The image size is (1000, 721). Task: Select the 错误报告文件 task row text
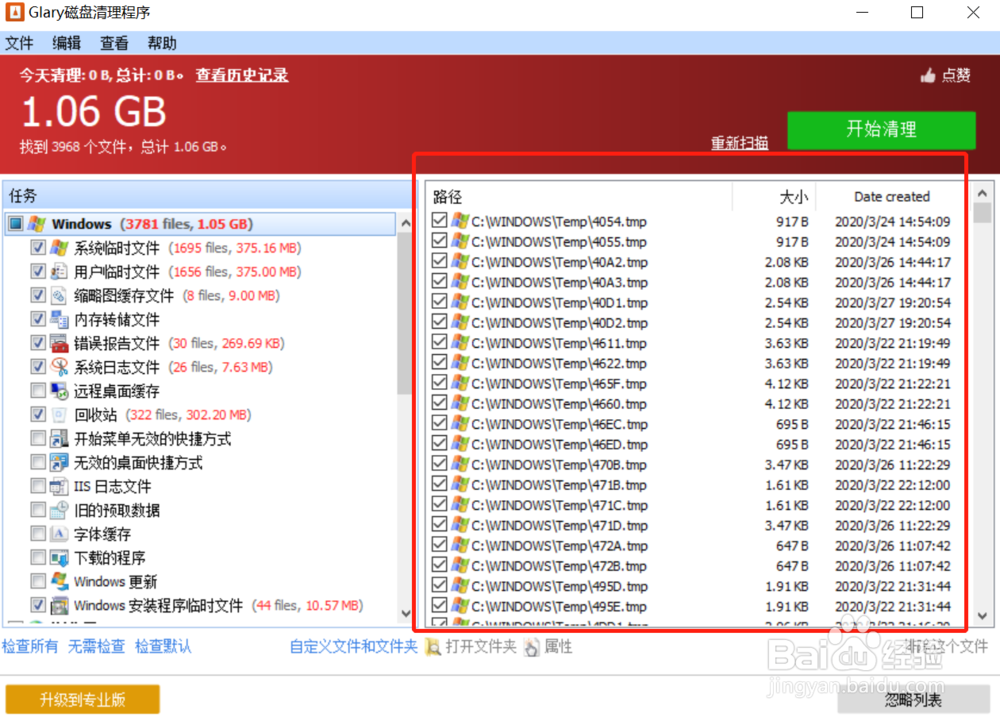(116, 344)
